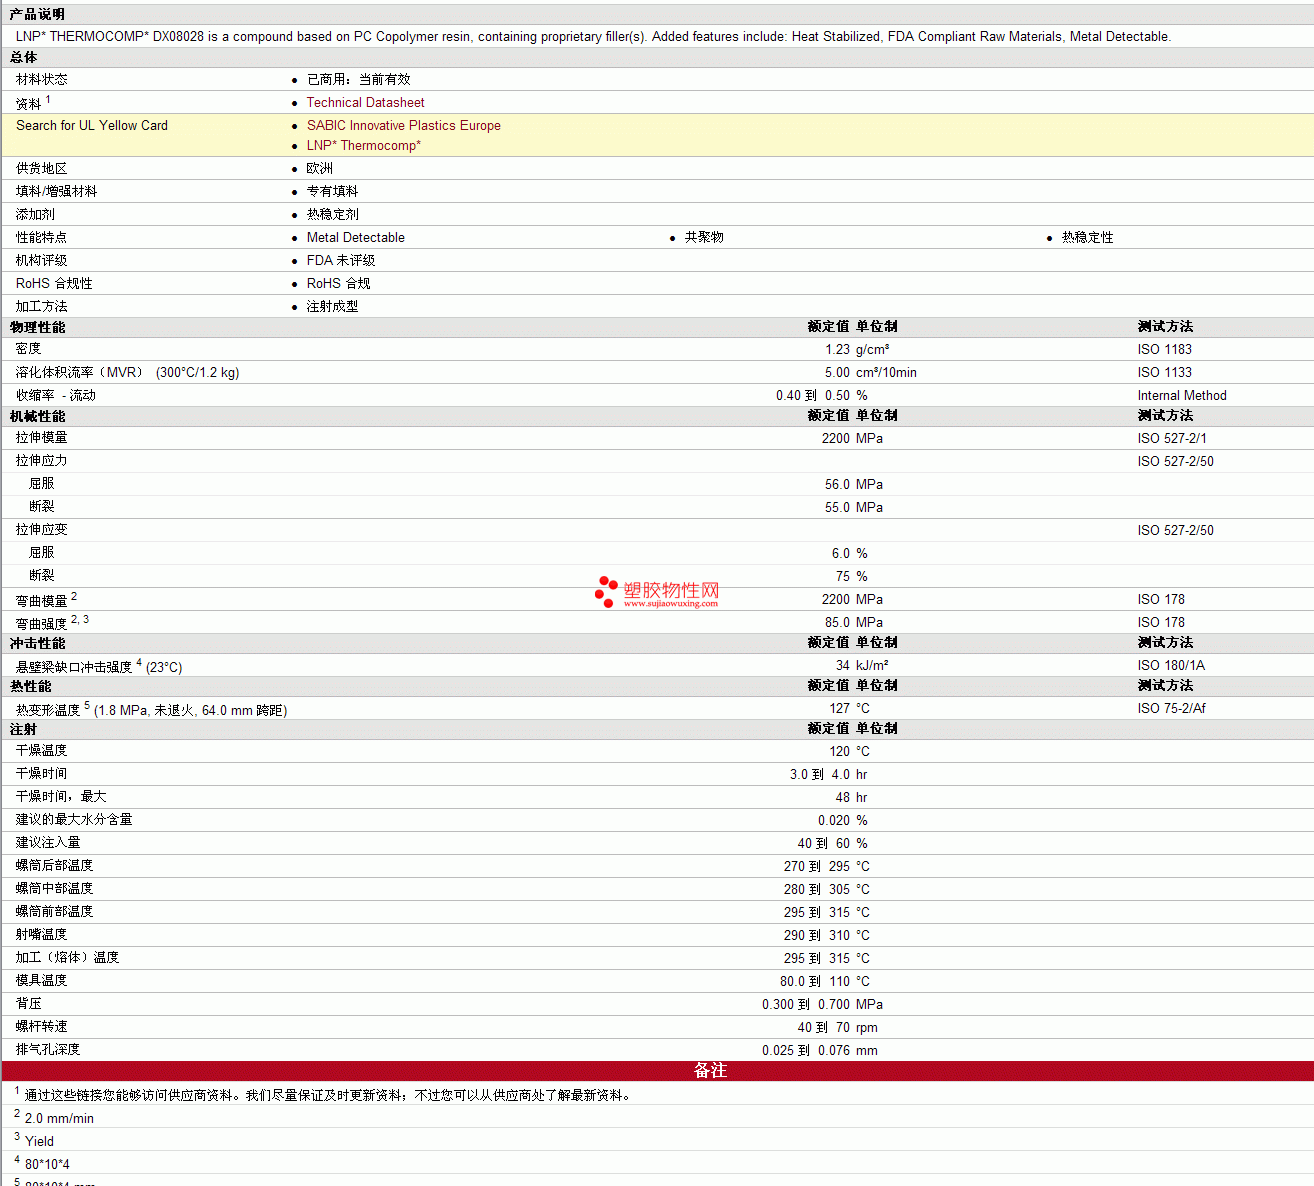The width and height of the screenshot is (1314, 1186).
Task: Click the 欧洲 supply region entry
Action: pyautogui.click(x=320, y=169)
